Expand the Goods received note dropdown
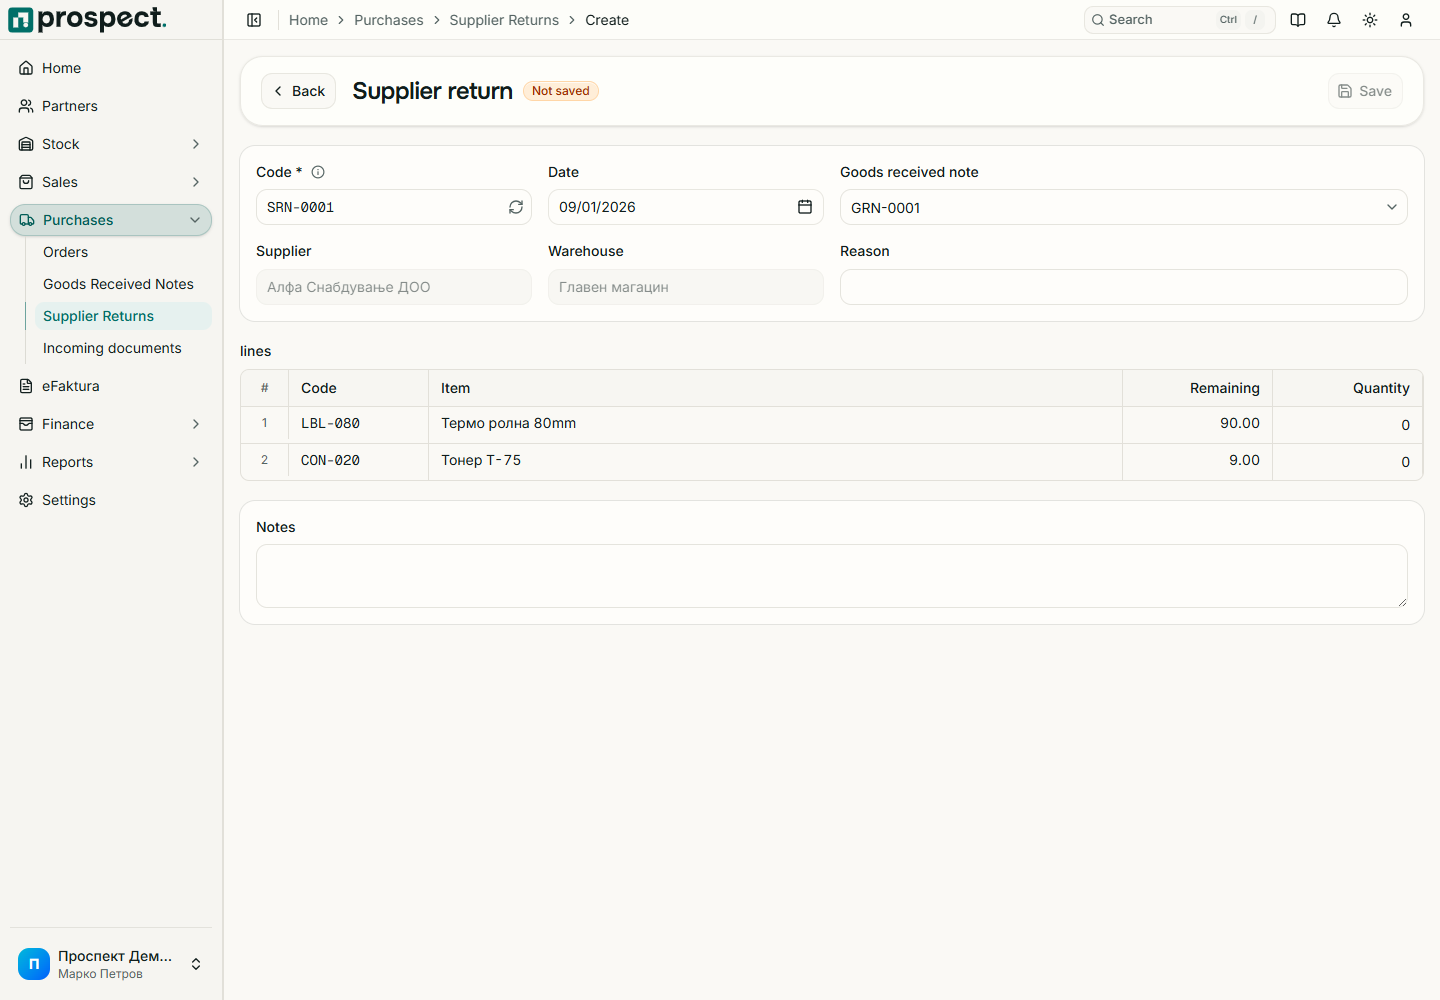The height and width of the screenshot is (1000, 1440). tap(1124, 207)
